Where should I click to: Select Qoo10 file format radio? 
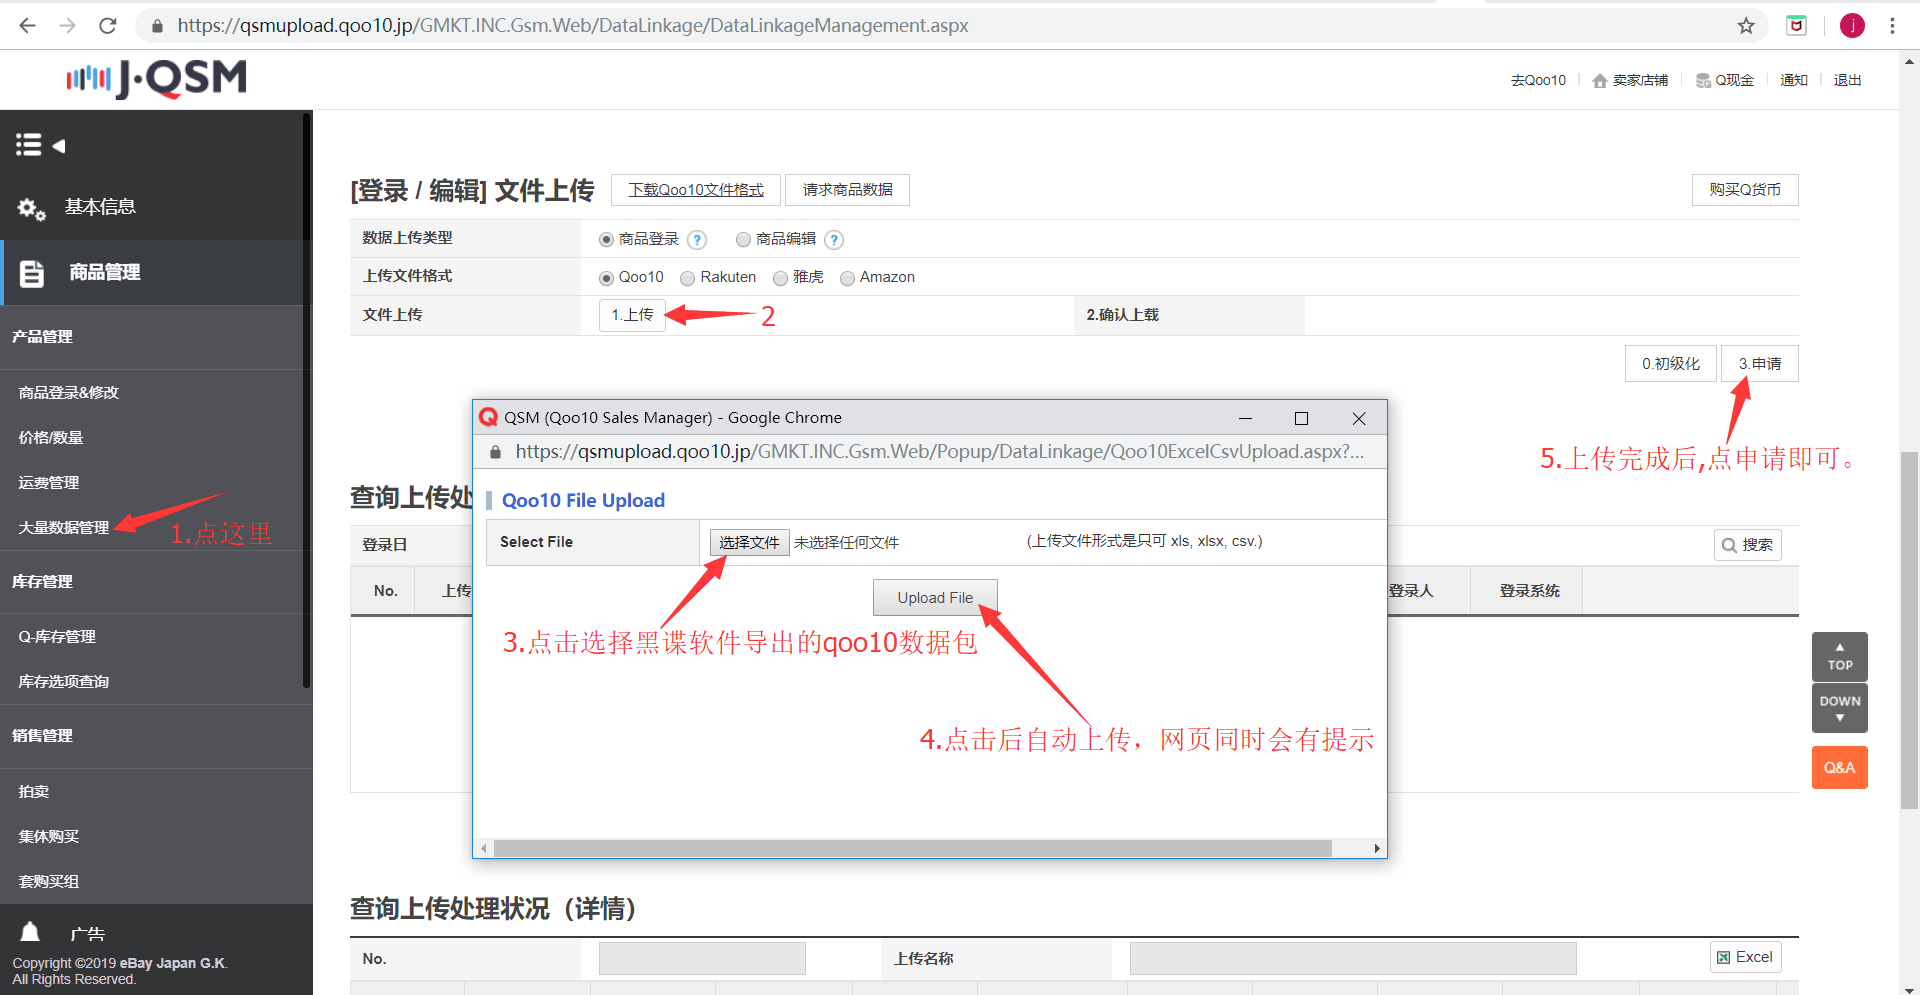(x=606, y=278)
